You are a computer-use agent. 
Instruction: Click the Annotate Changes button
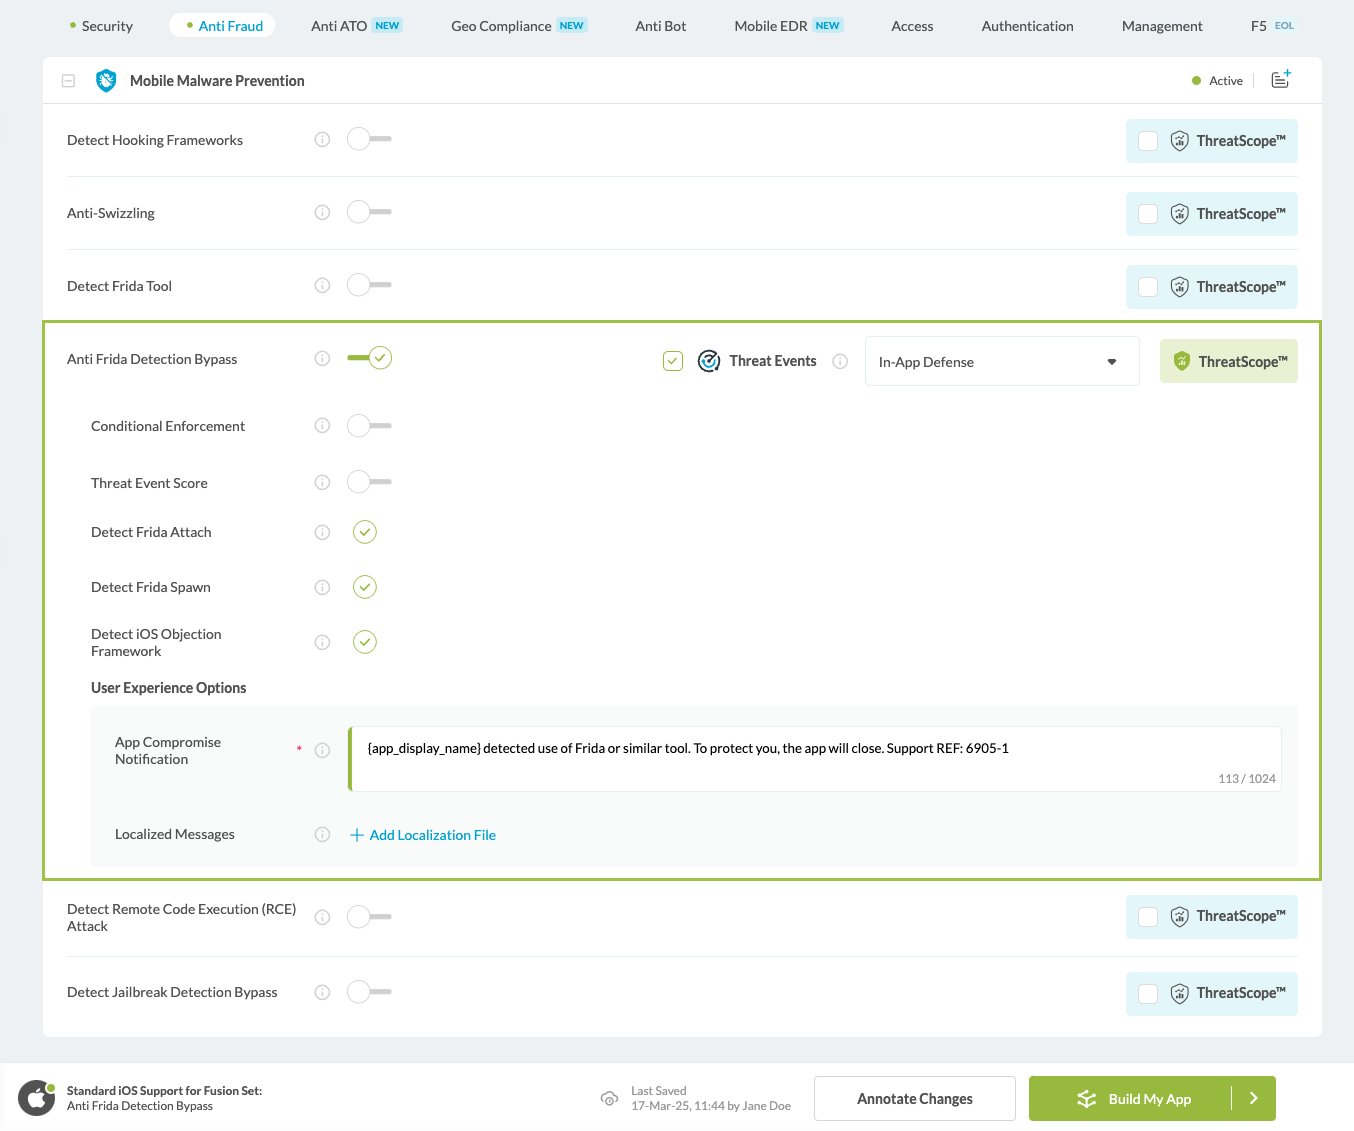coord(914,1098)
